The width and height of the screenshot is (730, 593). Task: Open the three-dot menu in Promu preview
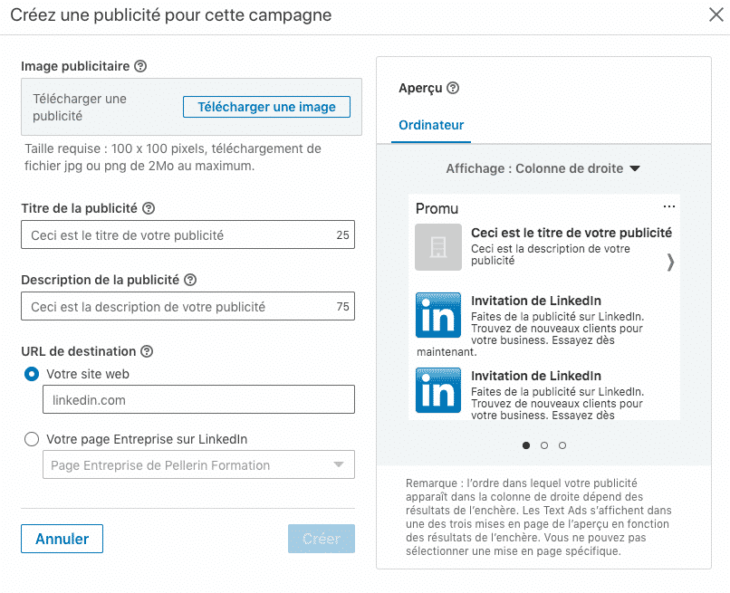(669, 207)
